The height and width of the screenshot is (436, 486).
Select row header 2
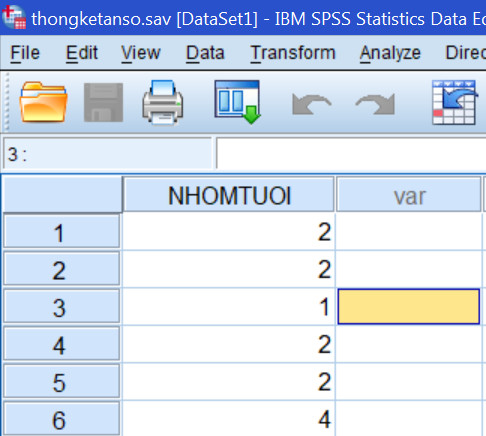tap(61, 269)
